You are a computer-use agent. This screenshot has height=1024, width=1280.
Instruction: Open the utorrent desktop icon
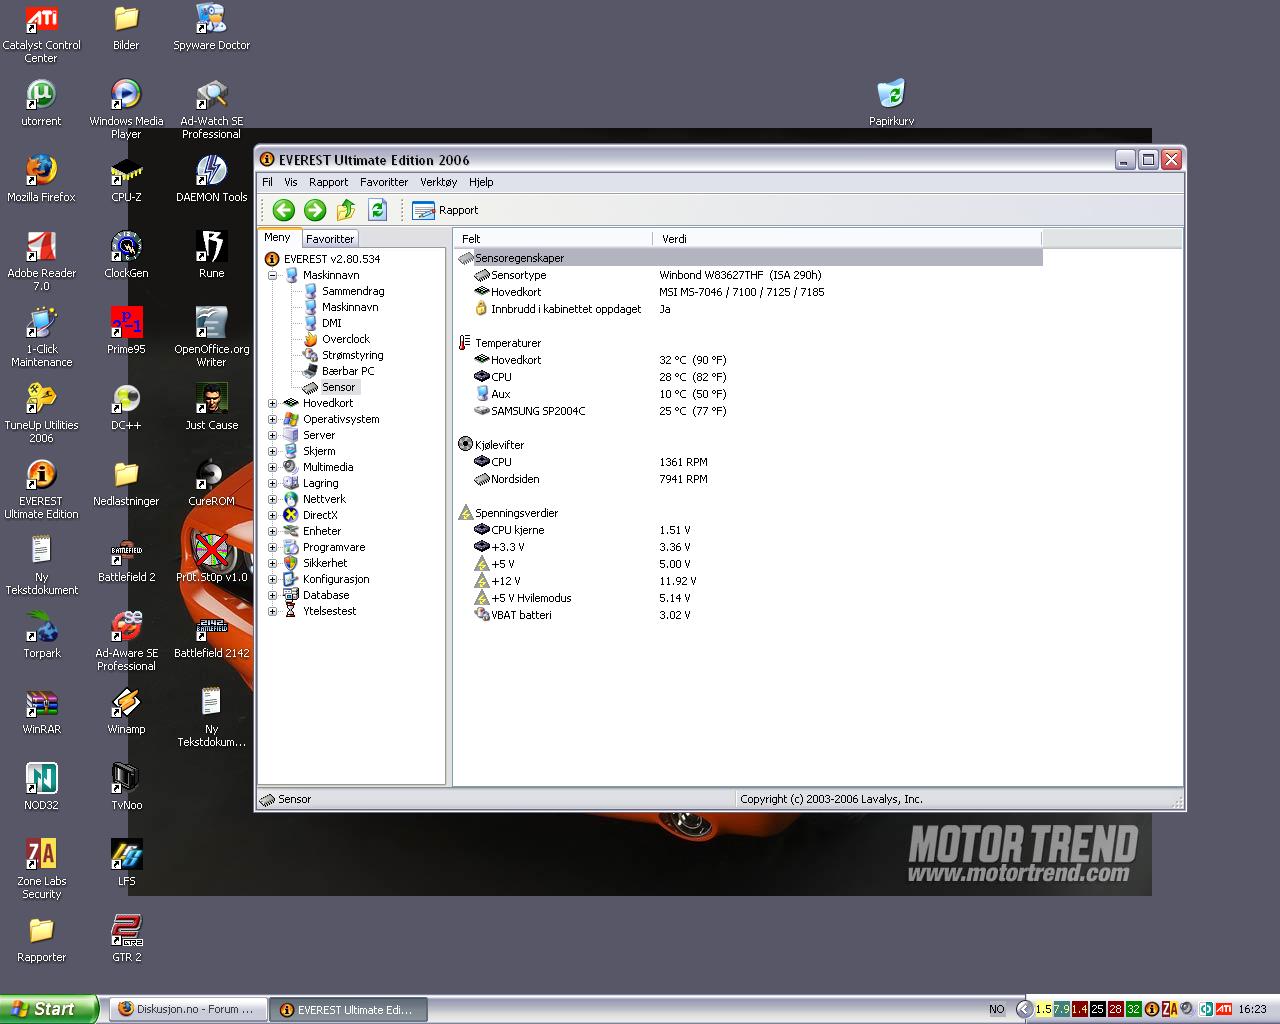tap(41, 103)
